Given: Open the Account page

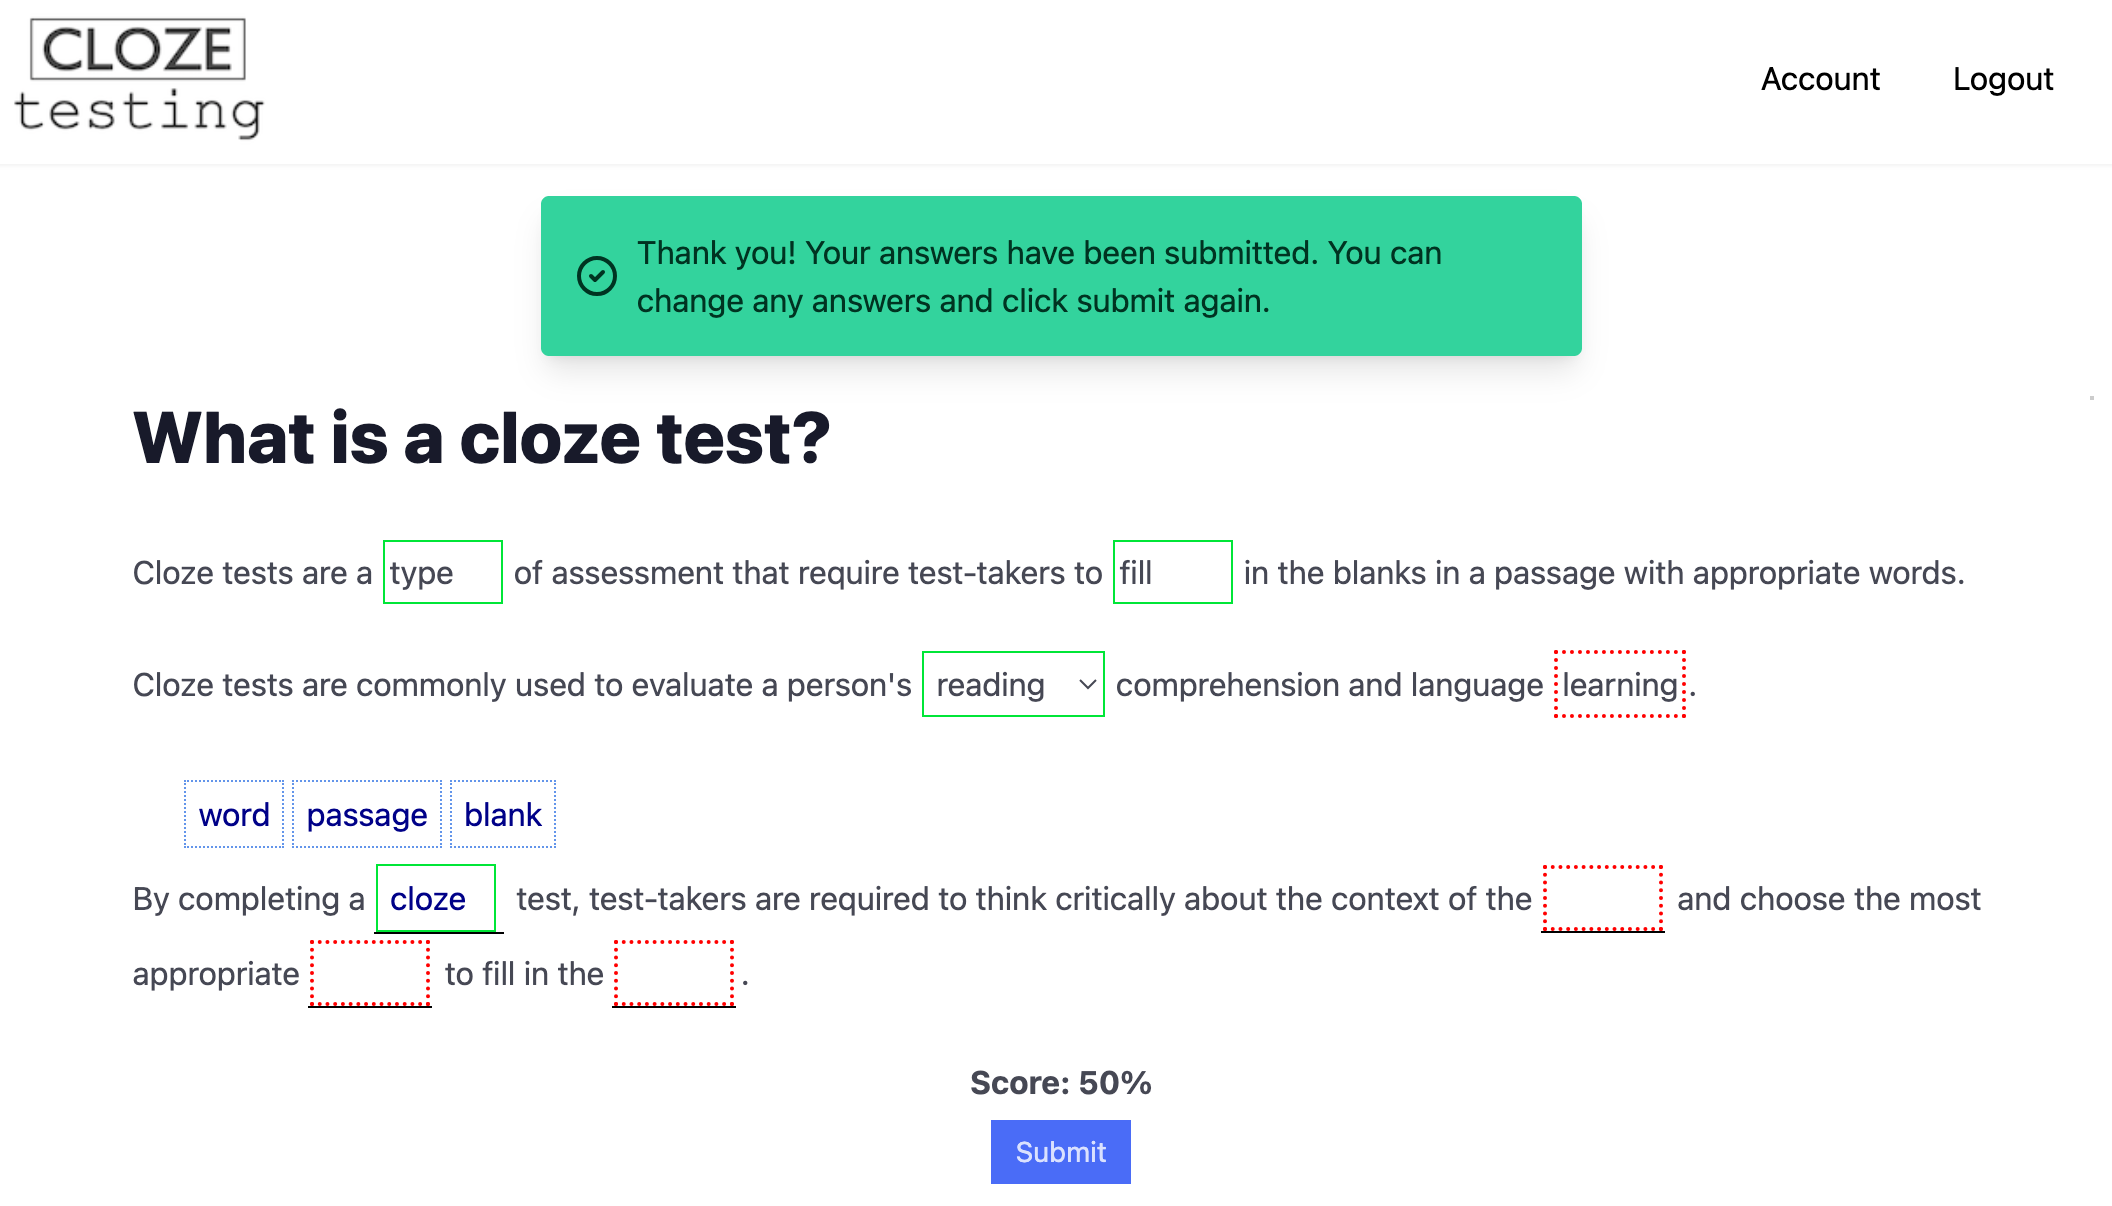Looking at the screenshot, I should [x=1820, y=79].
